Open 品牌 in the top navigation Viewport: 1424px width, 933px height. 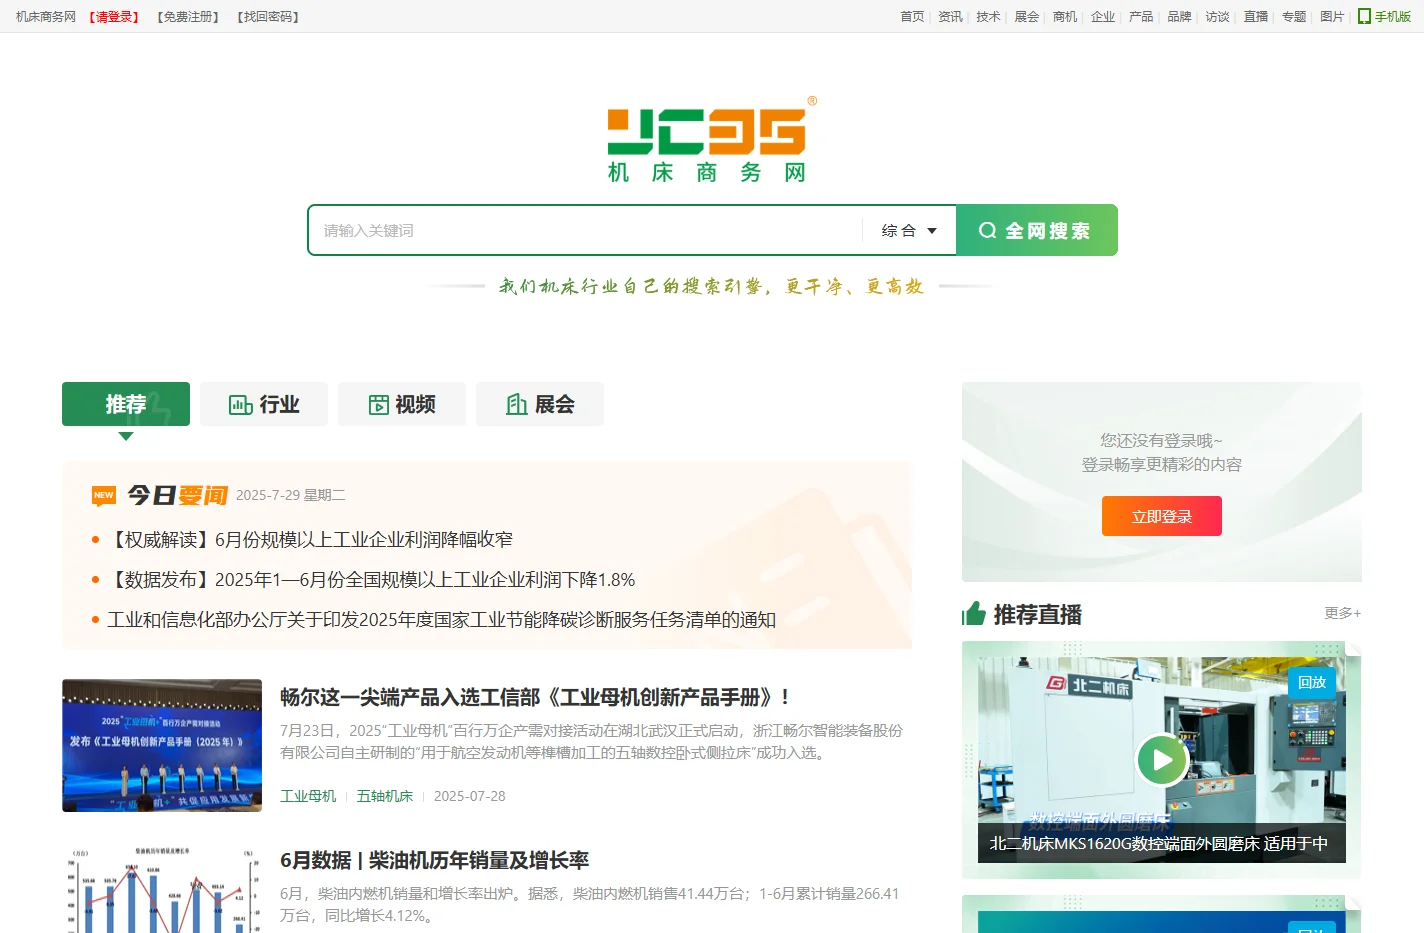click(1180, 17)
